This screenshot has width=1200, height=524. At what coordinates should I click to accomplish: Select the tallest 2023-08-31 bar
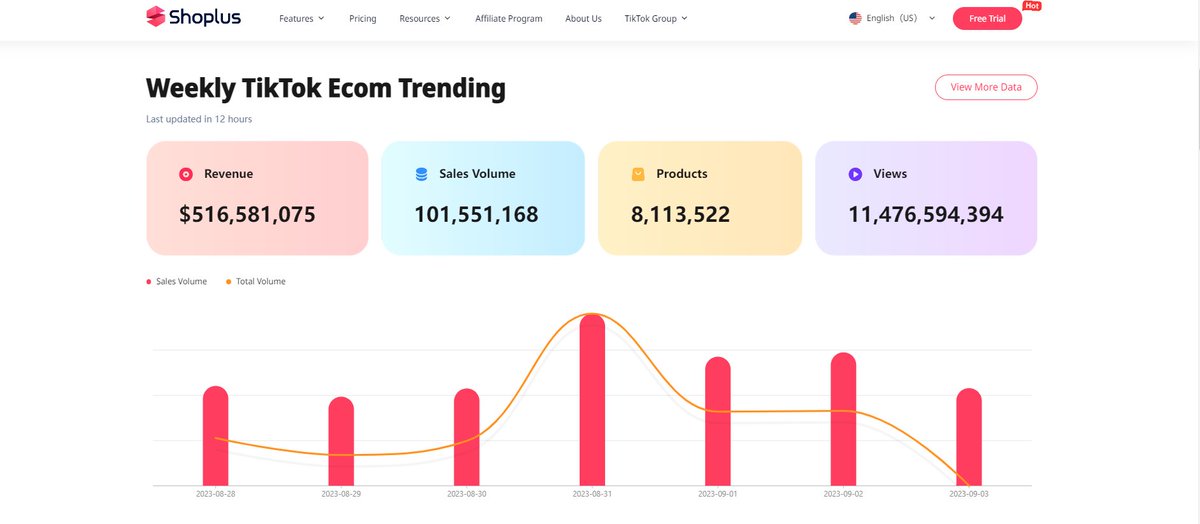[x=592, y=400]
